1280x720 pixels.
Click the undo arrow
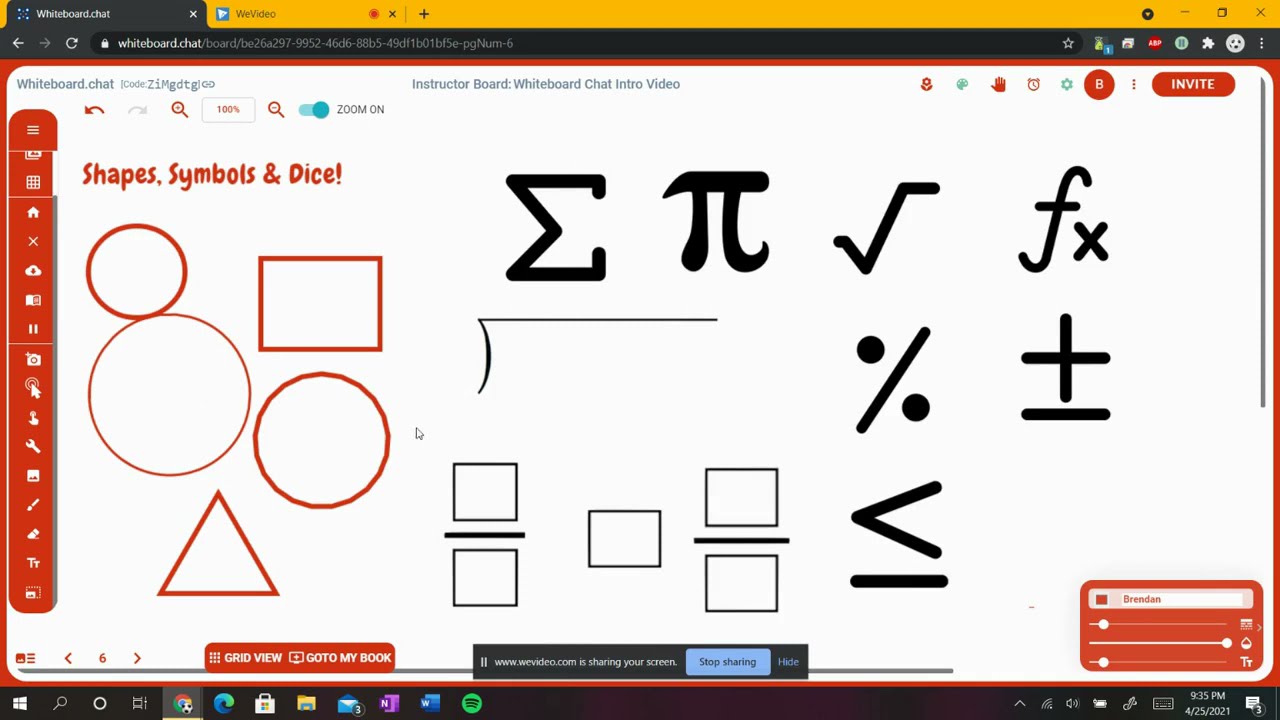(x=94, y=110)
